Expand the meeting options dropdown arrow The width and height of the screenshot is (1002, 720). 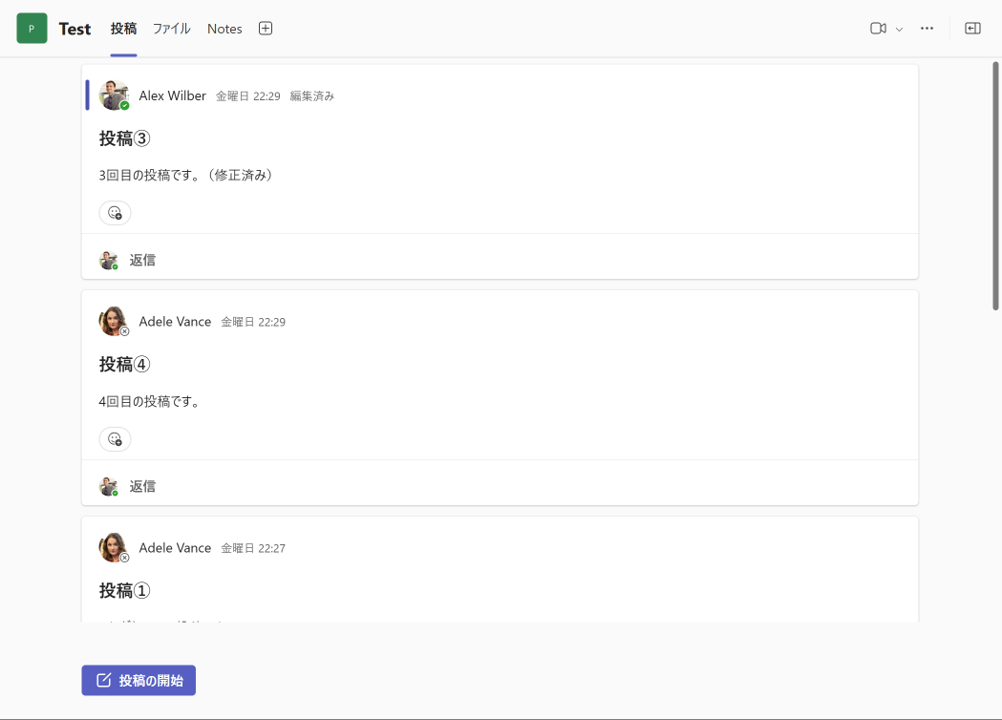pos(899,29)
